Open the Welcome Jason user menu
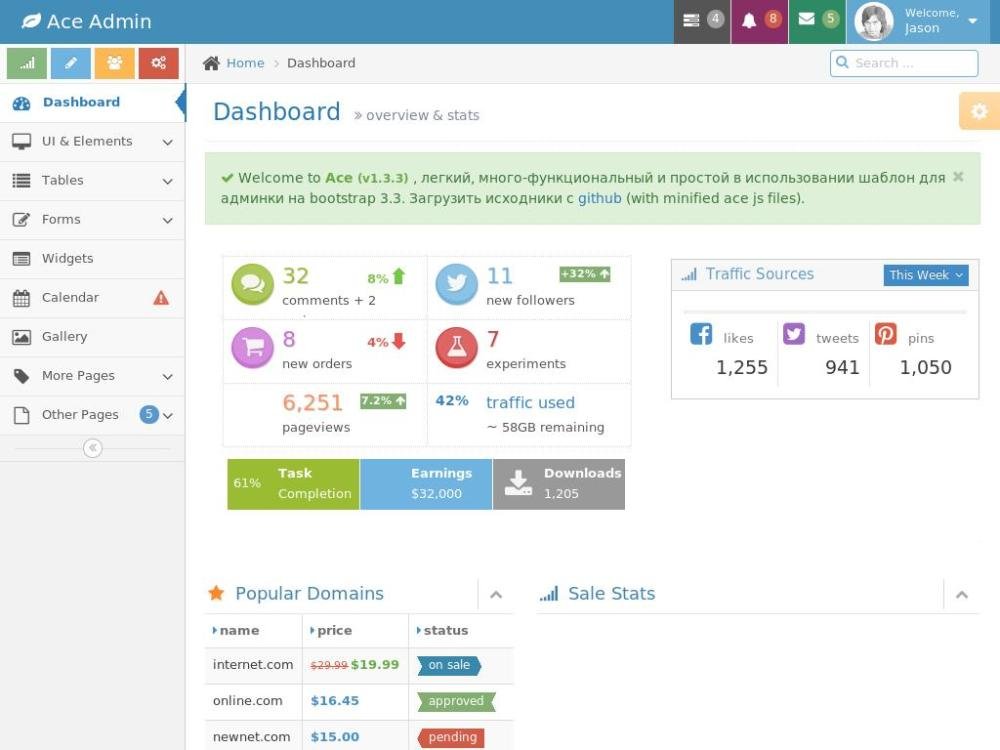The height and width of the screenshot is (750, 1000). [x=922, y=21]
